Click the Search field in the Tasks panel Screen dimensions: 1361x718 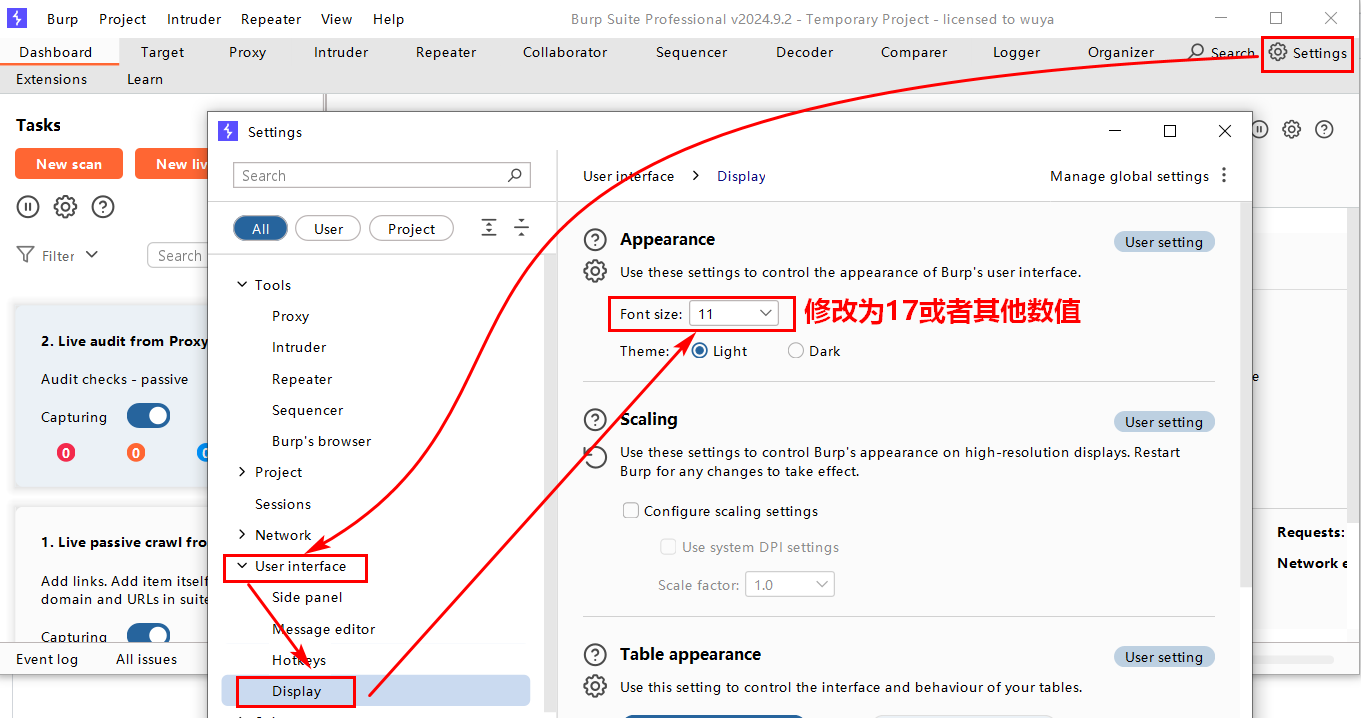pyautogui.click(x=177, y=255)
